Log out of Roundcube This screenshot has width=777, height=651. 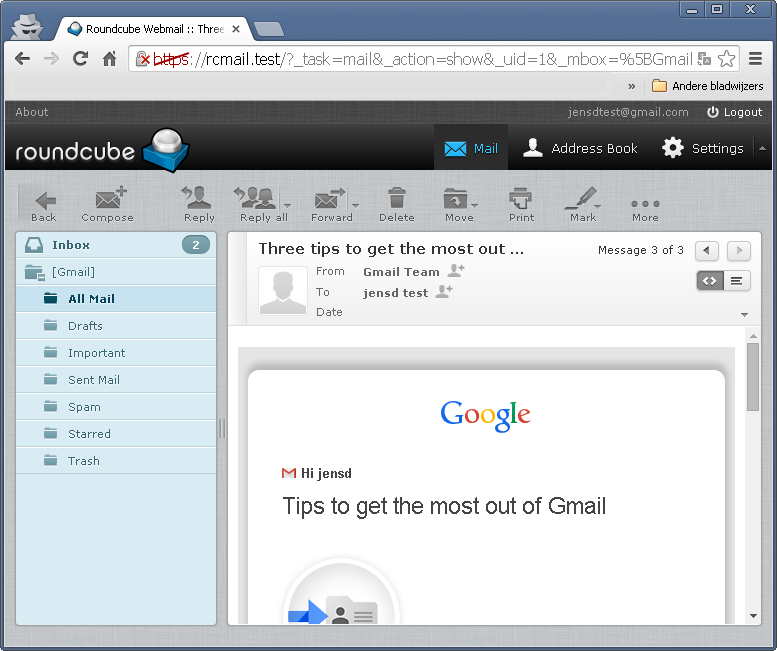[734, 112]
